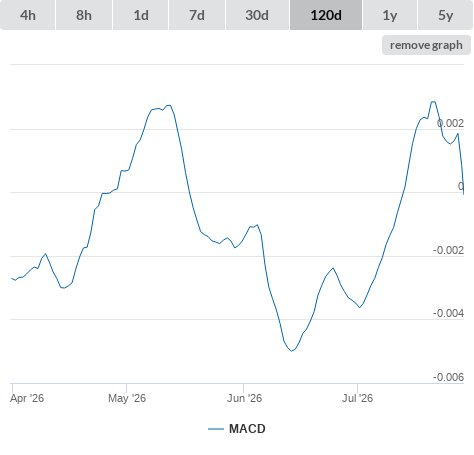This screenshot has height=455, width=474.
Task: Click the 0.002 y-axis label
Action: (450, 123)
